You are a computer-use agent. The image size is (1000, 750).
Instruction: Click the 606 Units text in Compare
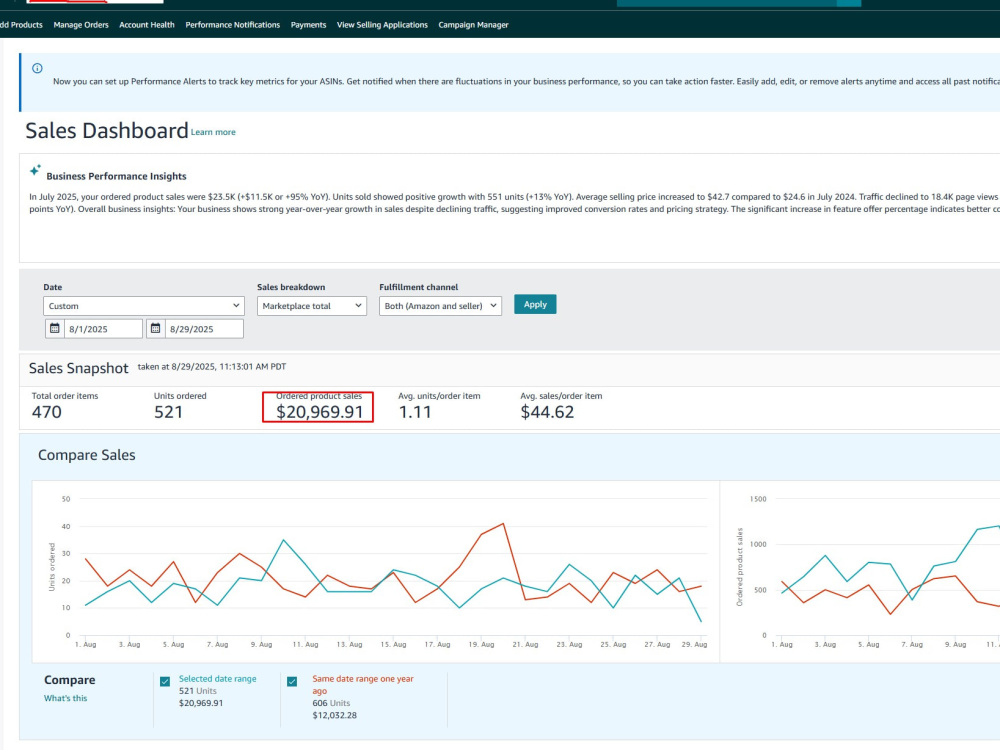tap(331, 703)
